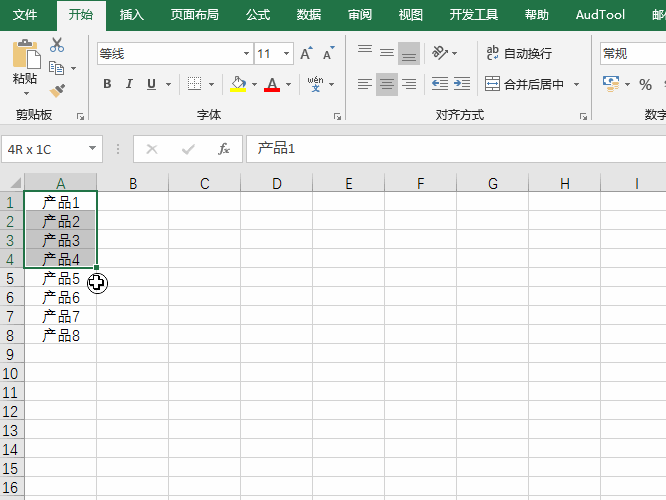Click the Paste clipboard icon
Screen dimensions: 666x500
(x=26, y=54)
